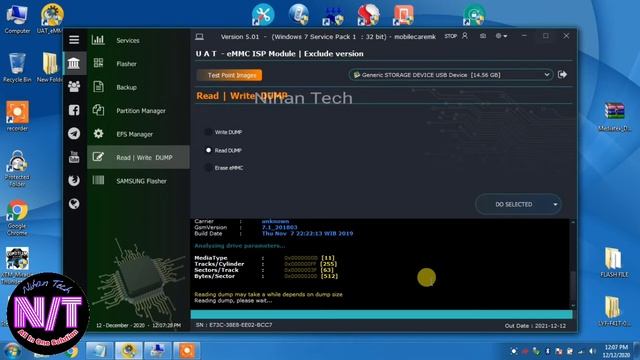The image size is (640, 360).
Task: Click the STOP button in title bar
Action: 451,36
